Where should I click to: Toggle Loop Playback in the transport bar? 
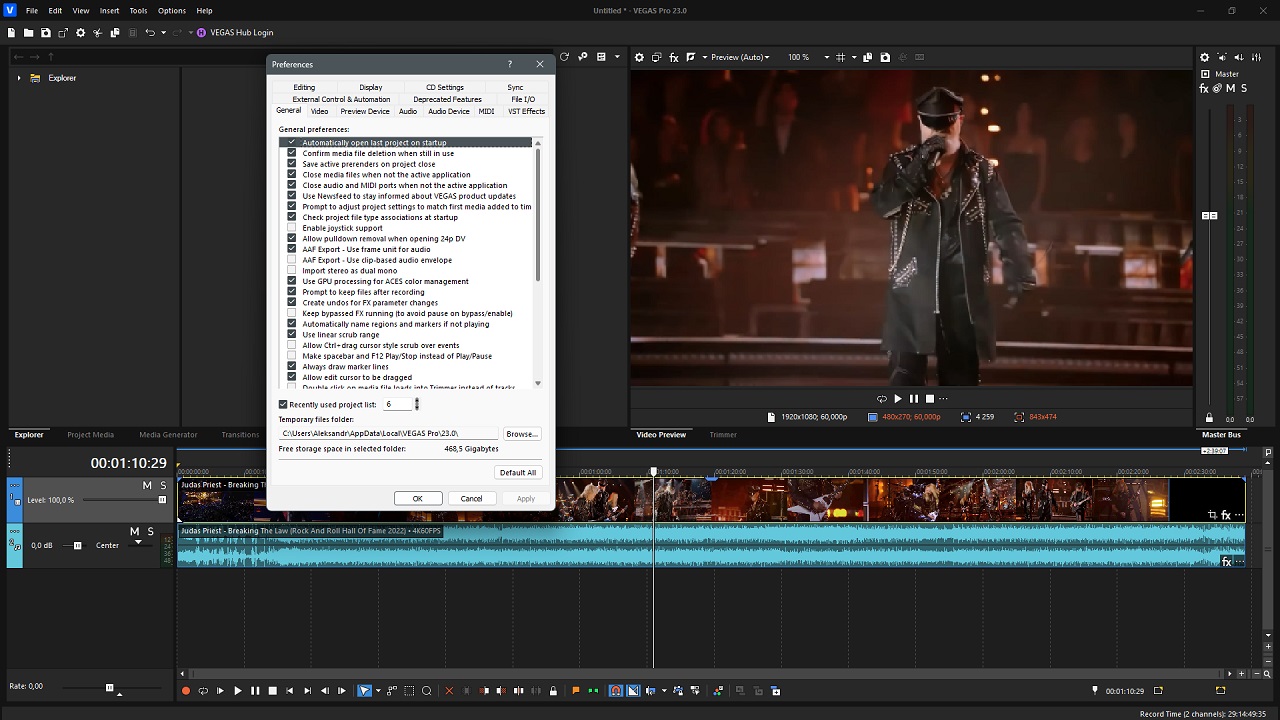click(203, 691)
